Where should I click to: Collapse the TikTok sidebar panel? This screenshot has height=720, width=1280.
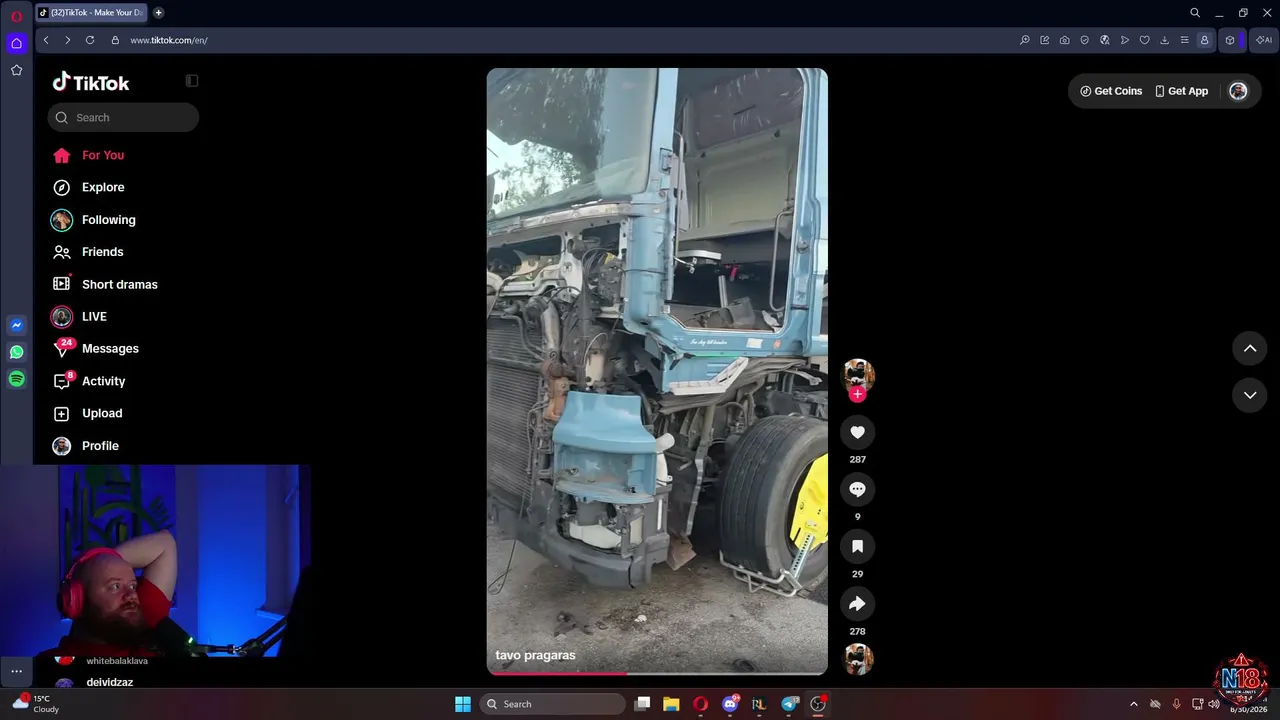pyautogui.click(x=192, y=81)
